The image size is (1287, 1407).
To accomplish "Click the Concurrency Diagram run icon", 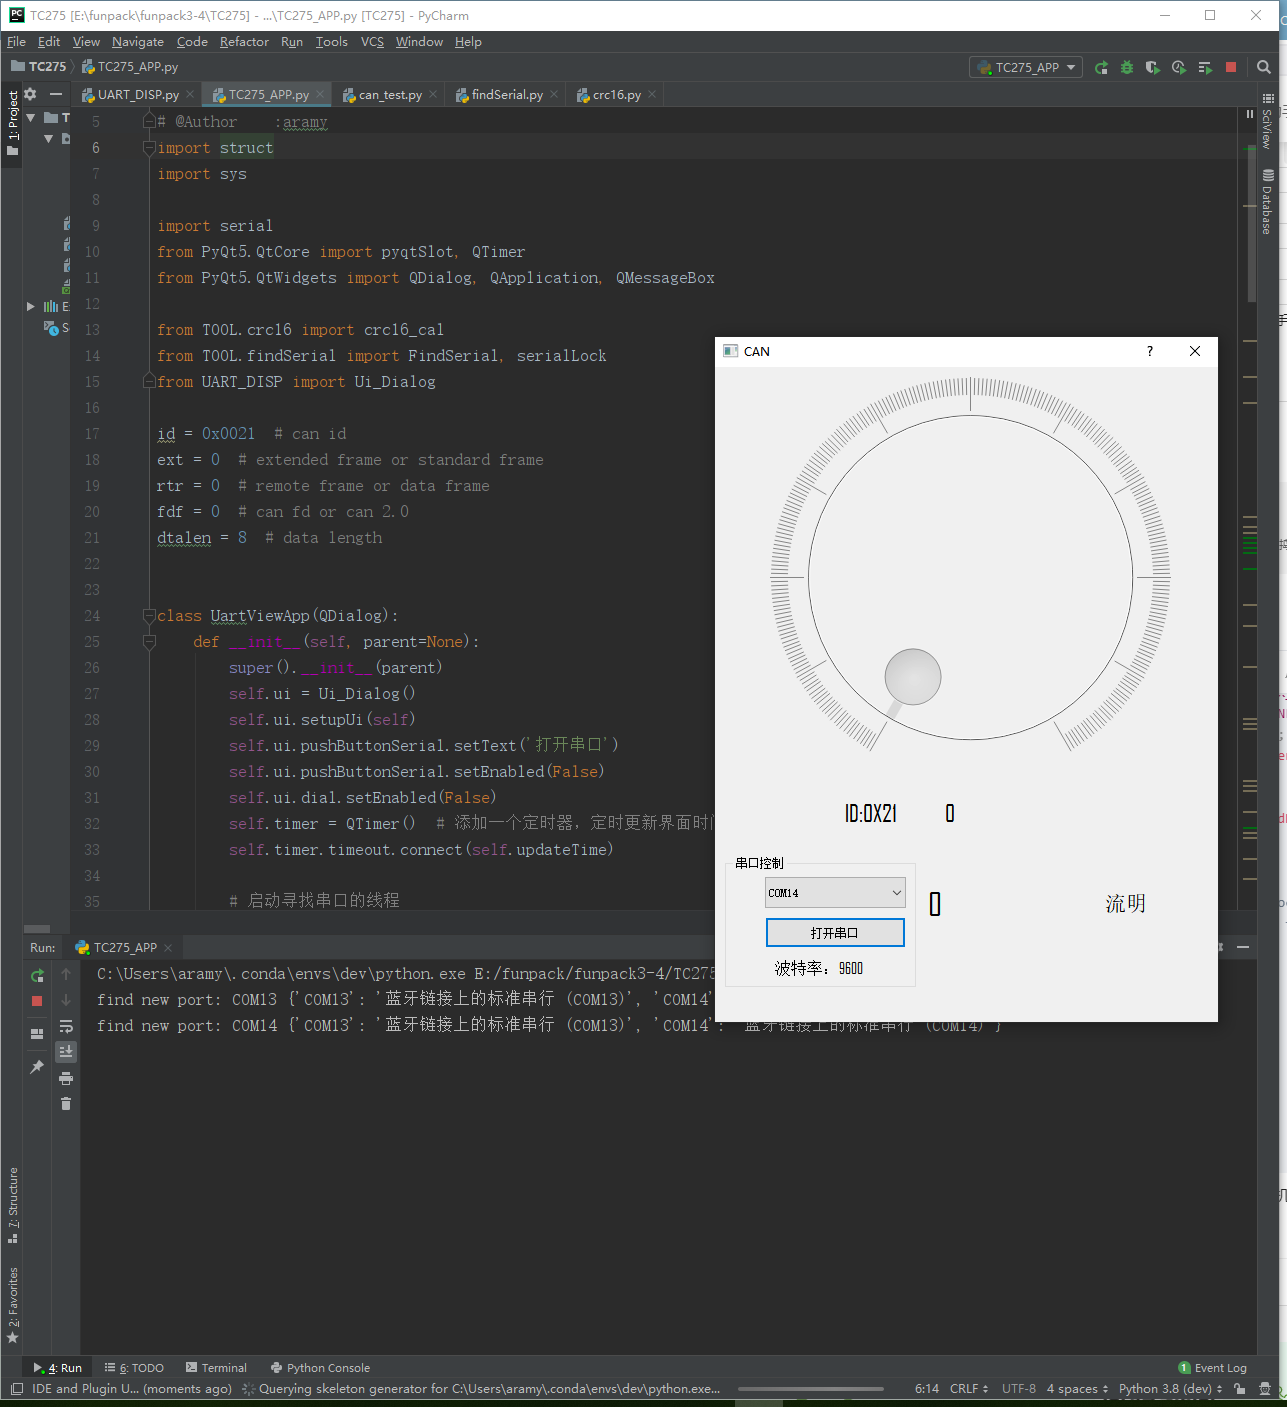I will tap(1205, 67).
